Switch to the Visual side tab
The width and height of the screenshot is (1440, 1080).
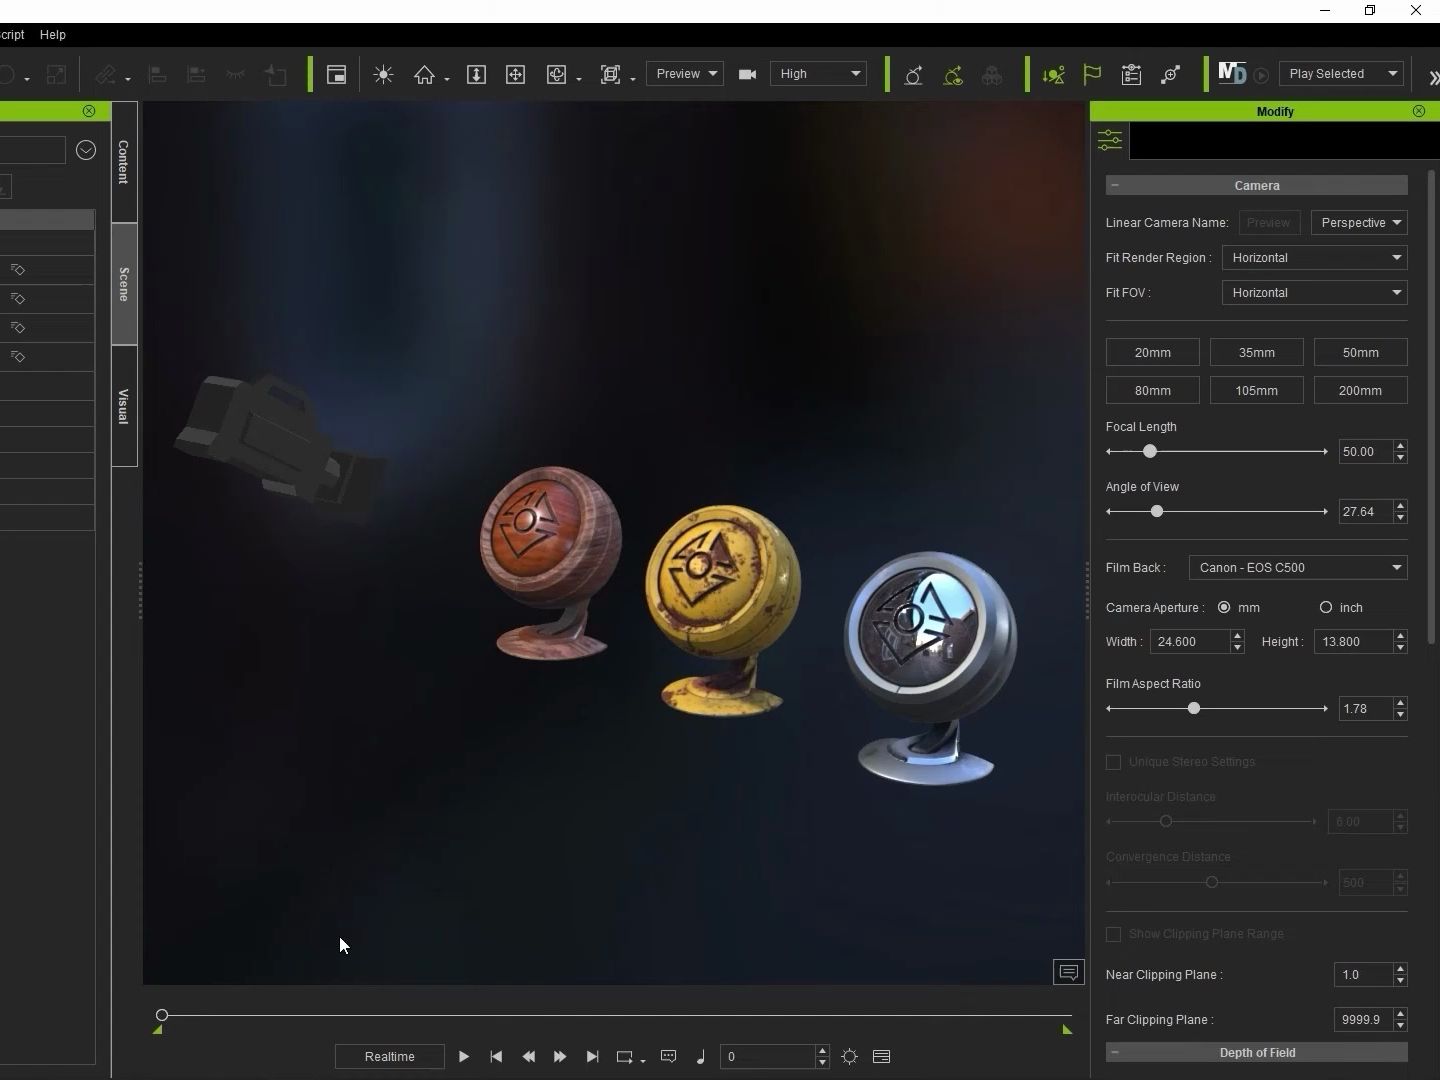[x=124, y=406]
